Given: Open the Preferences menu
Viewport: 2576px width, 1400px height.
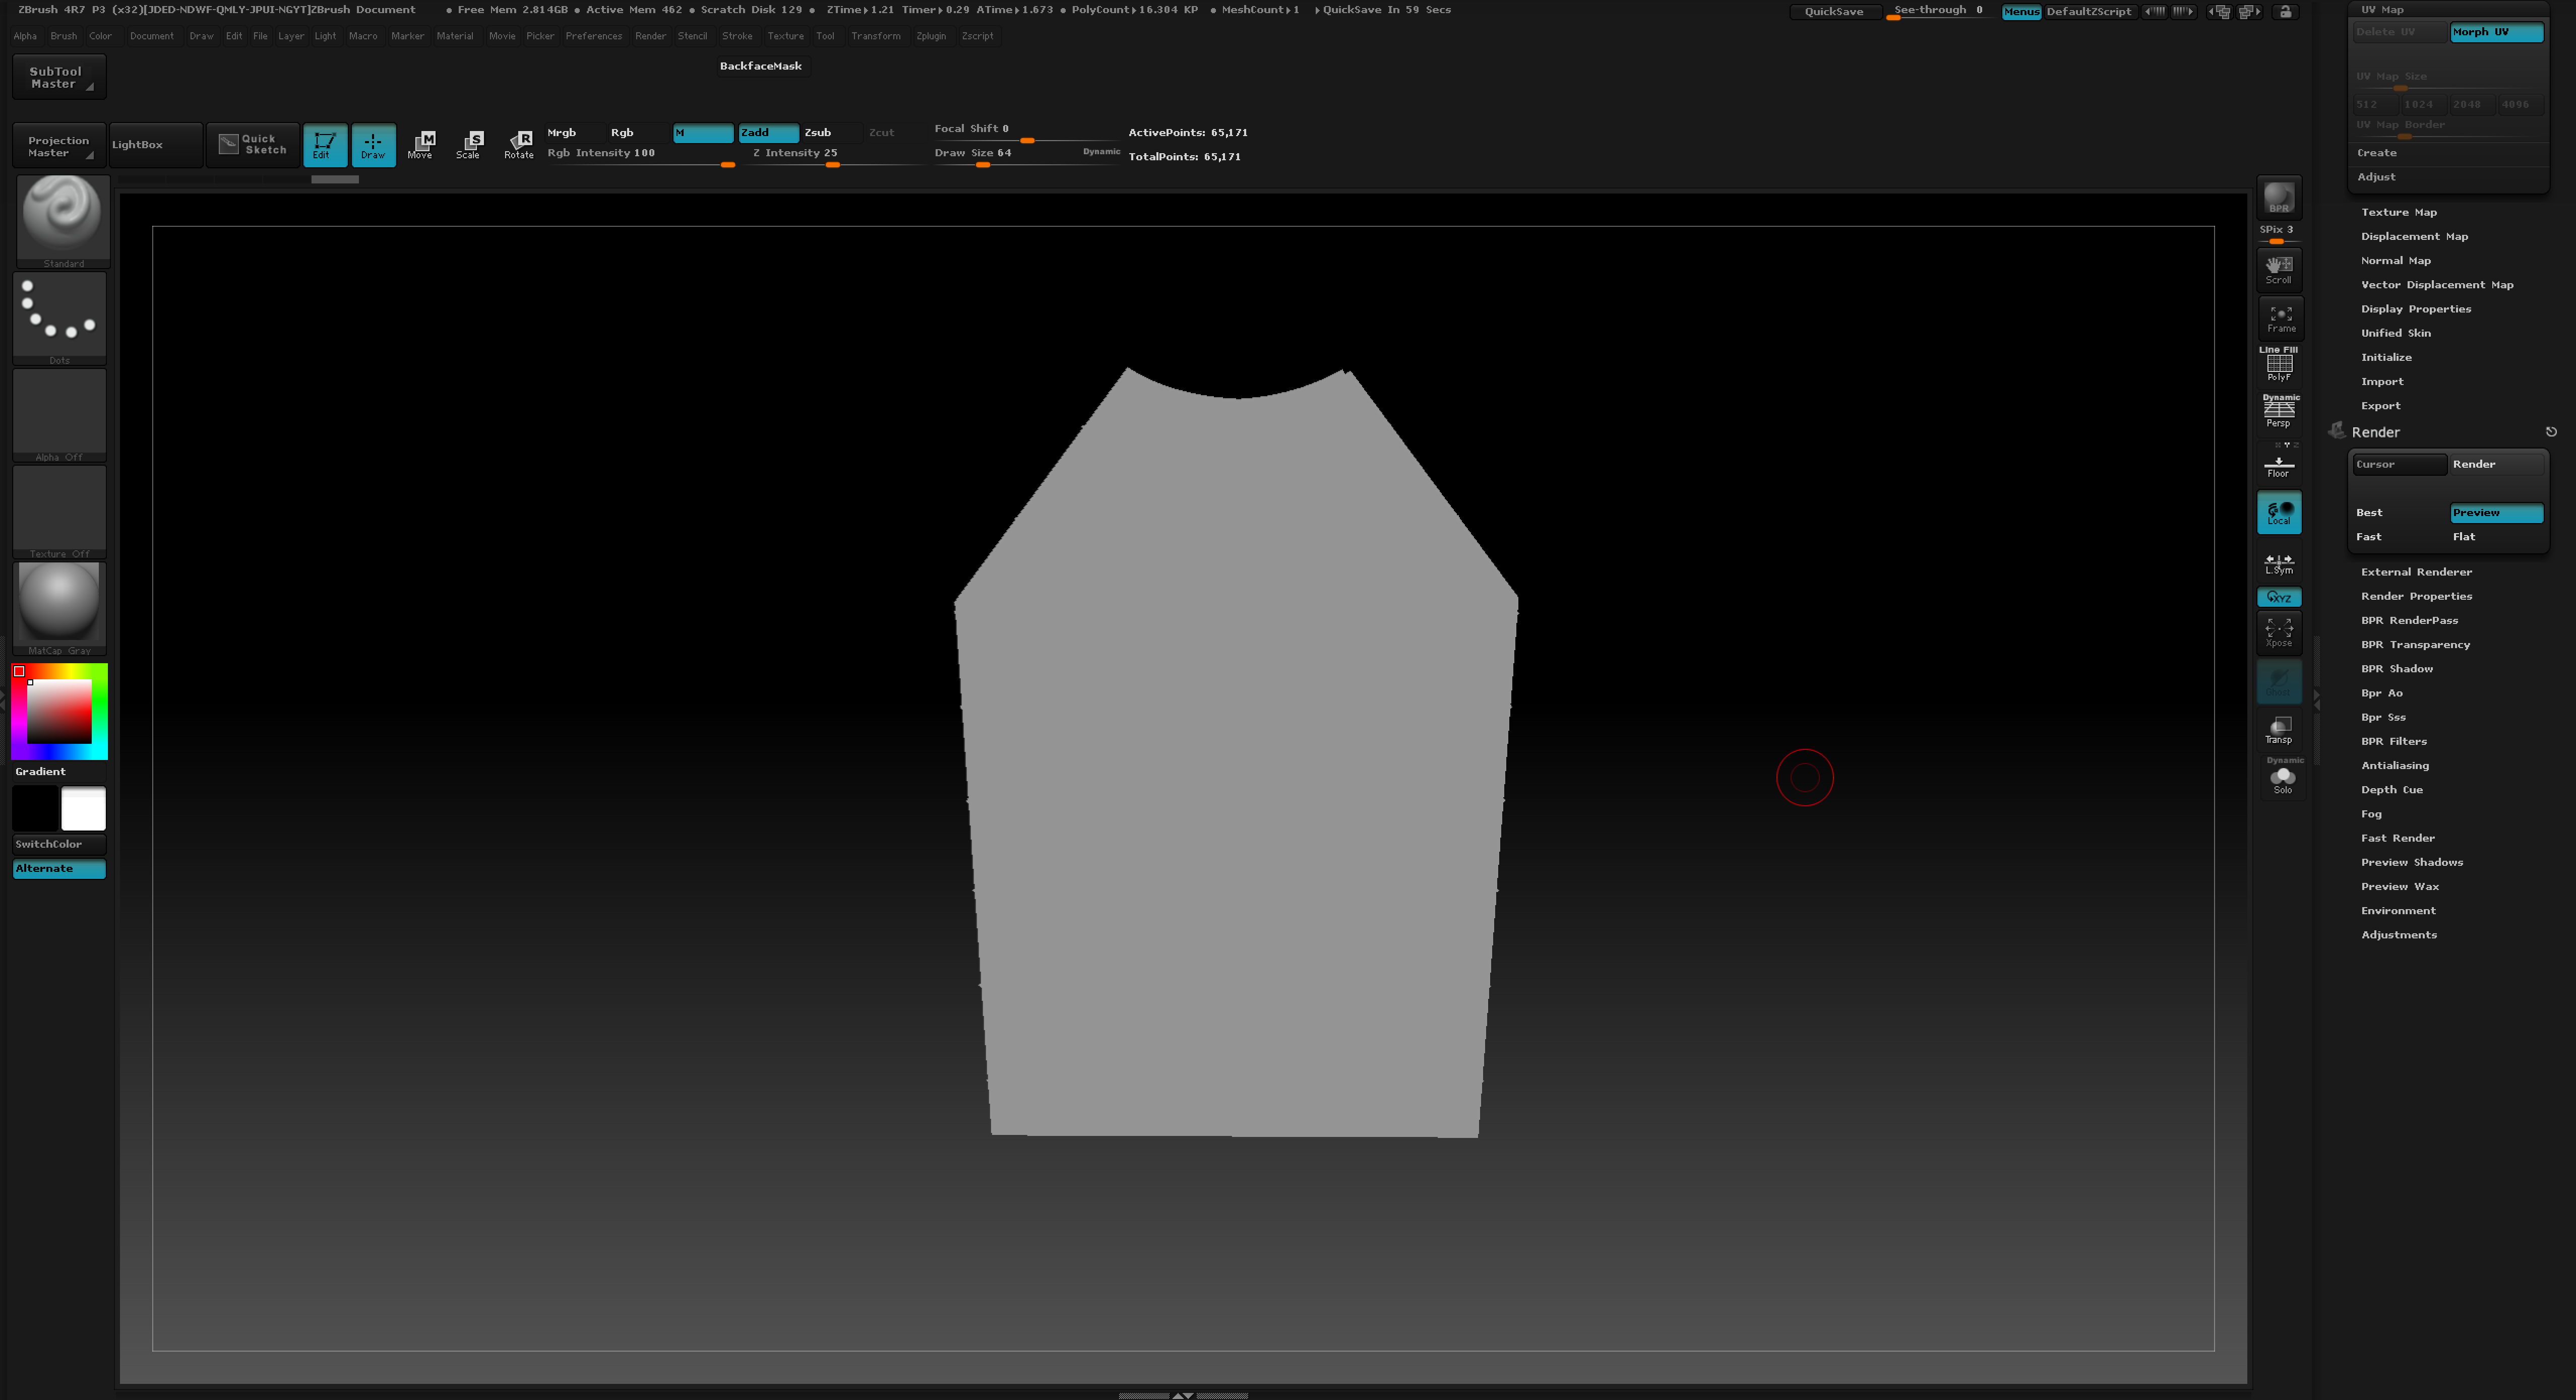Looking at the screenshot, I should pos(593,36).
